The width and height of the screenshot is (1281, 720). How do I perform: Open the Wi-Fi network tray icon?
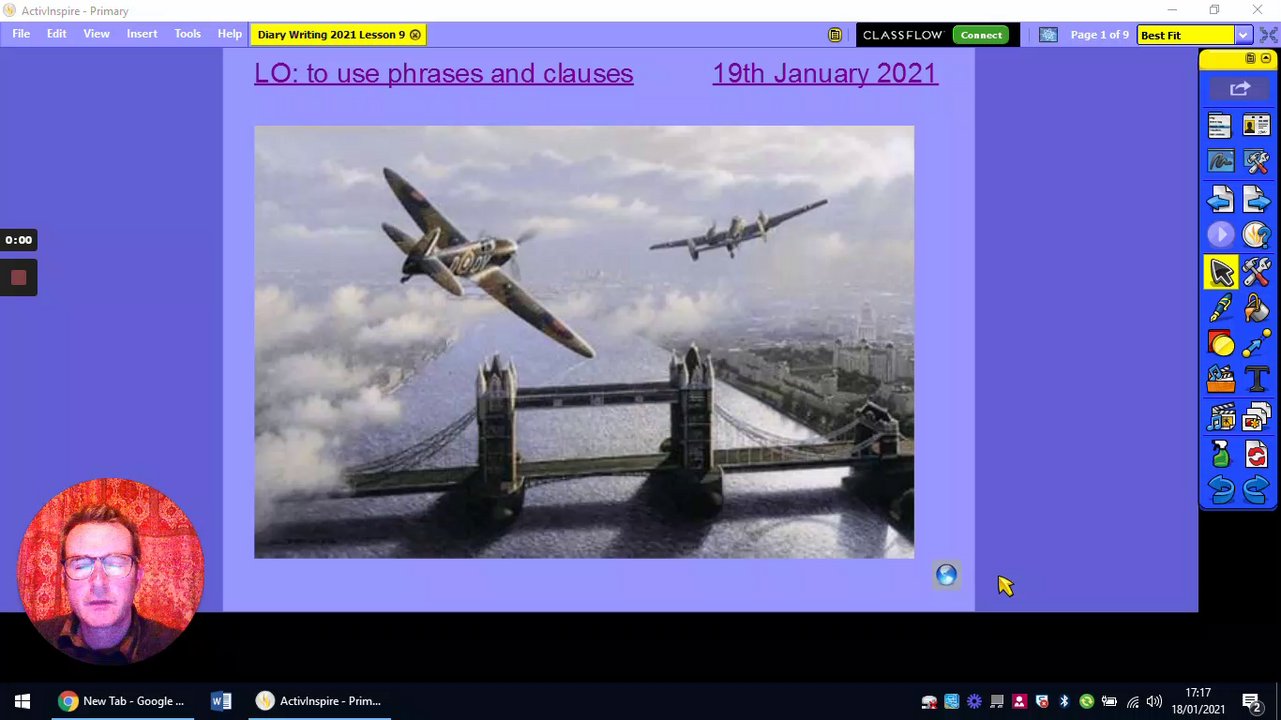point(1132,702)
